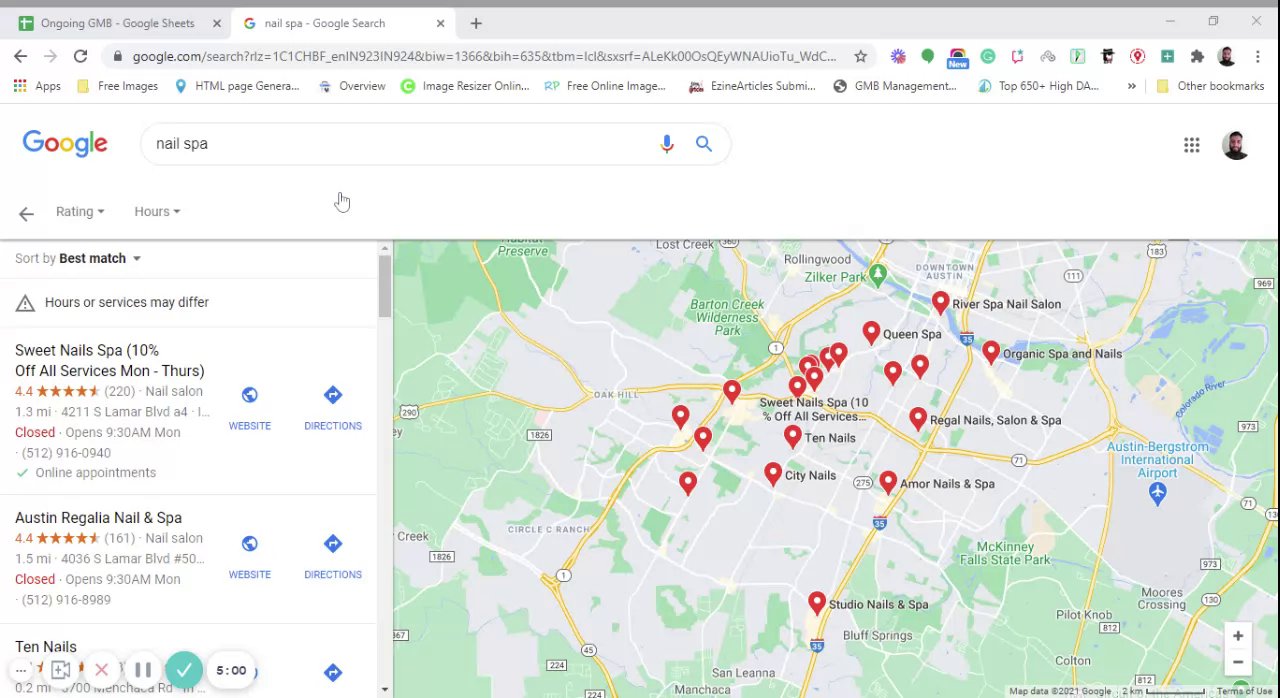Bookmark this page with the star icon
Viewport: 1280px width, 698px height.
tap(860, 56)
